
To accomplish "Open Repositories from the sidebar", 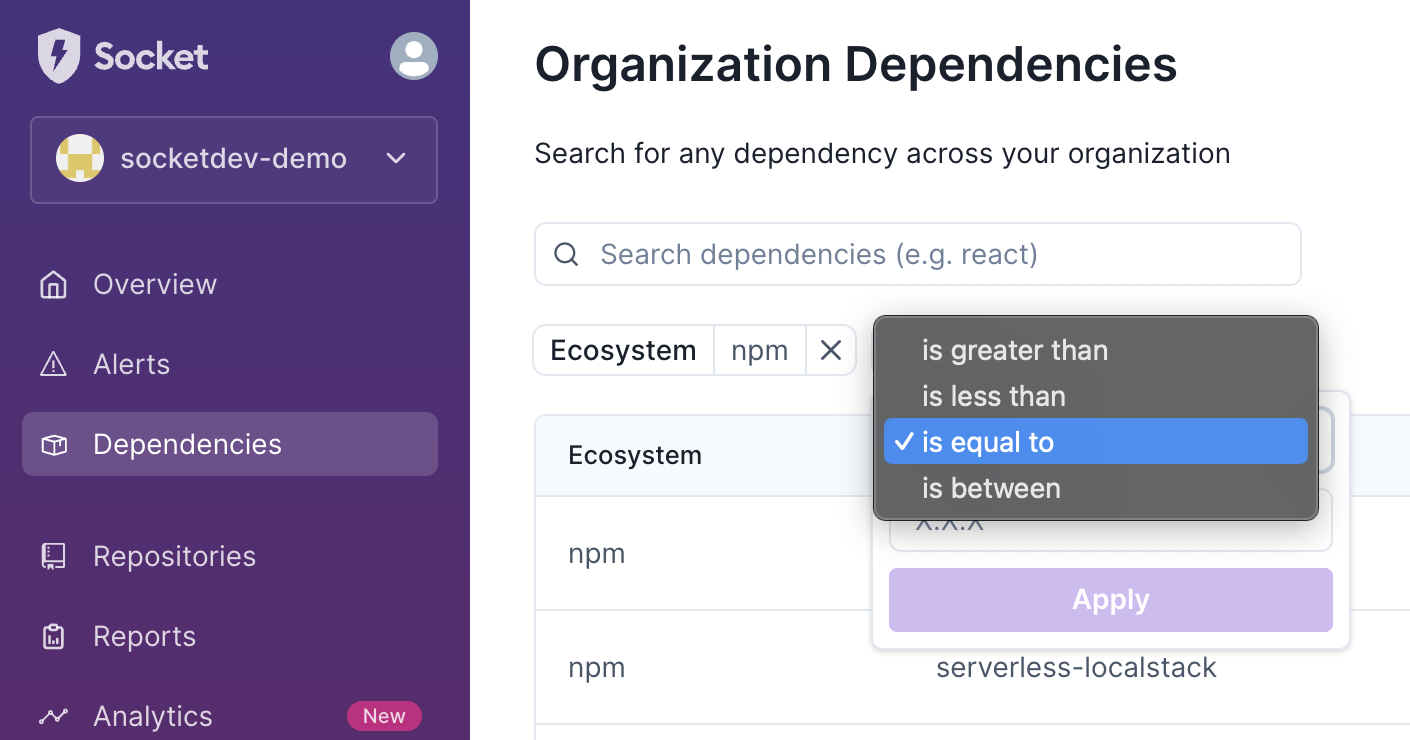I will 174,556.
